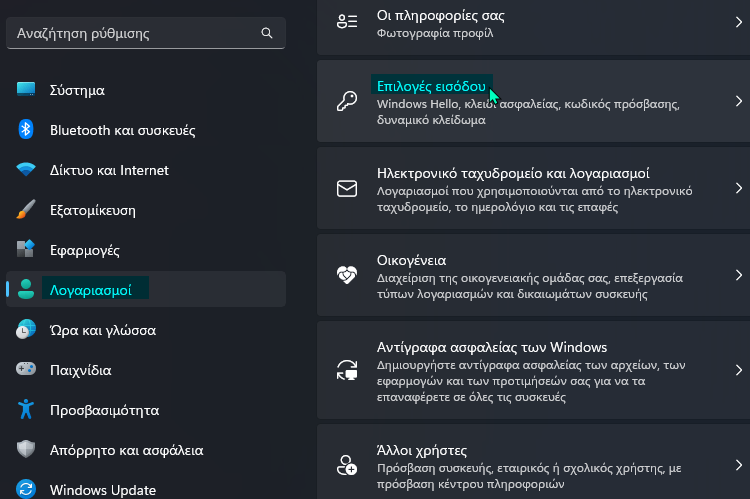Click the gamepad icon for Παιχνίδια
Image resolution: width=750 pixels, height=499 pixels.
coord(26,369)
